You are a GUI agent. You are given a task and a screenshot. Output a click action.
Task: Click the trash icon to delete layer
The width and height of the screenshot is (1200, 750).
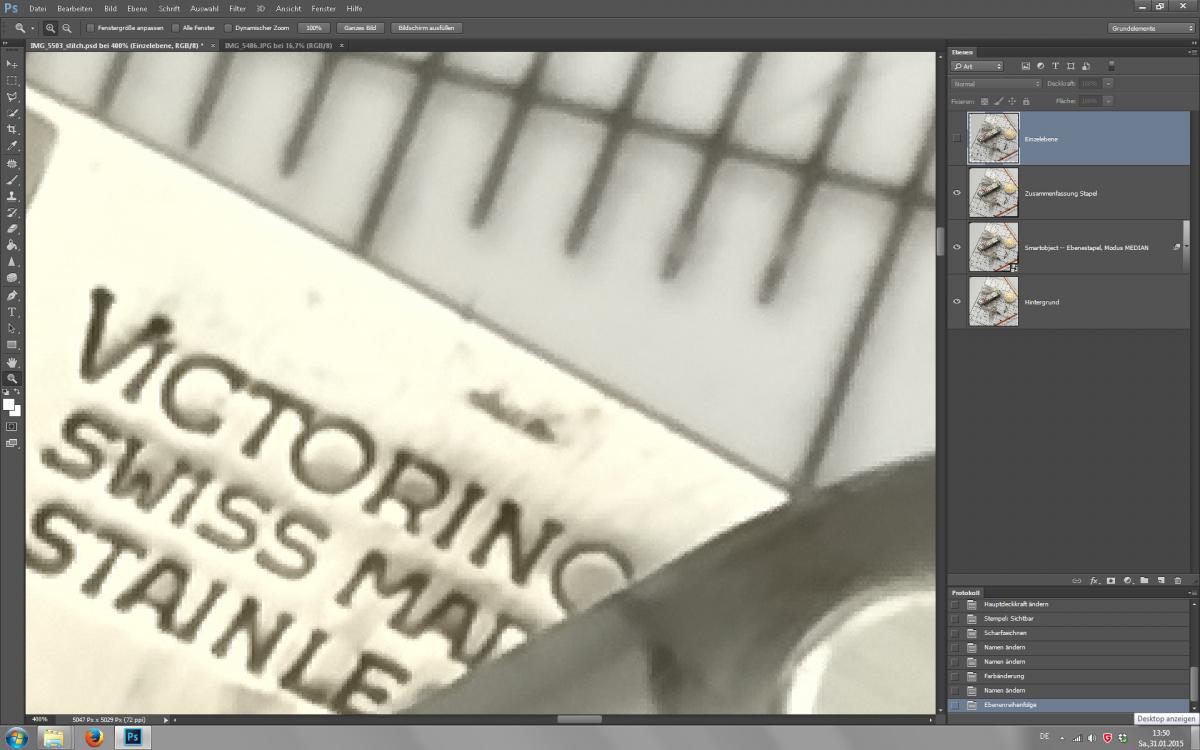1177,580
